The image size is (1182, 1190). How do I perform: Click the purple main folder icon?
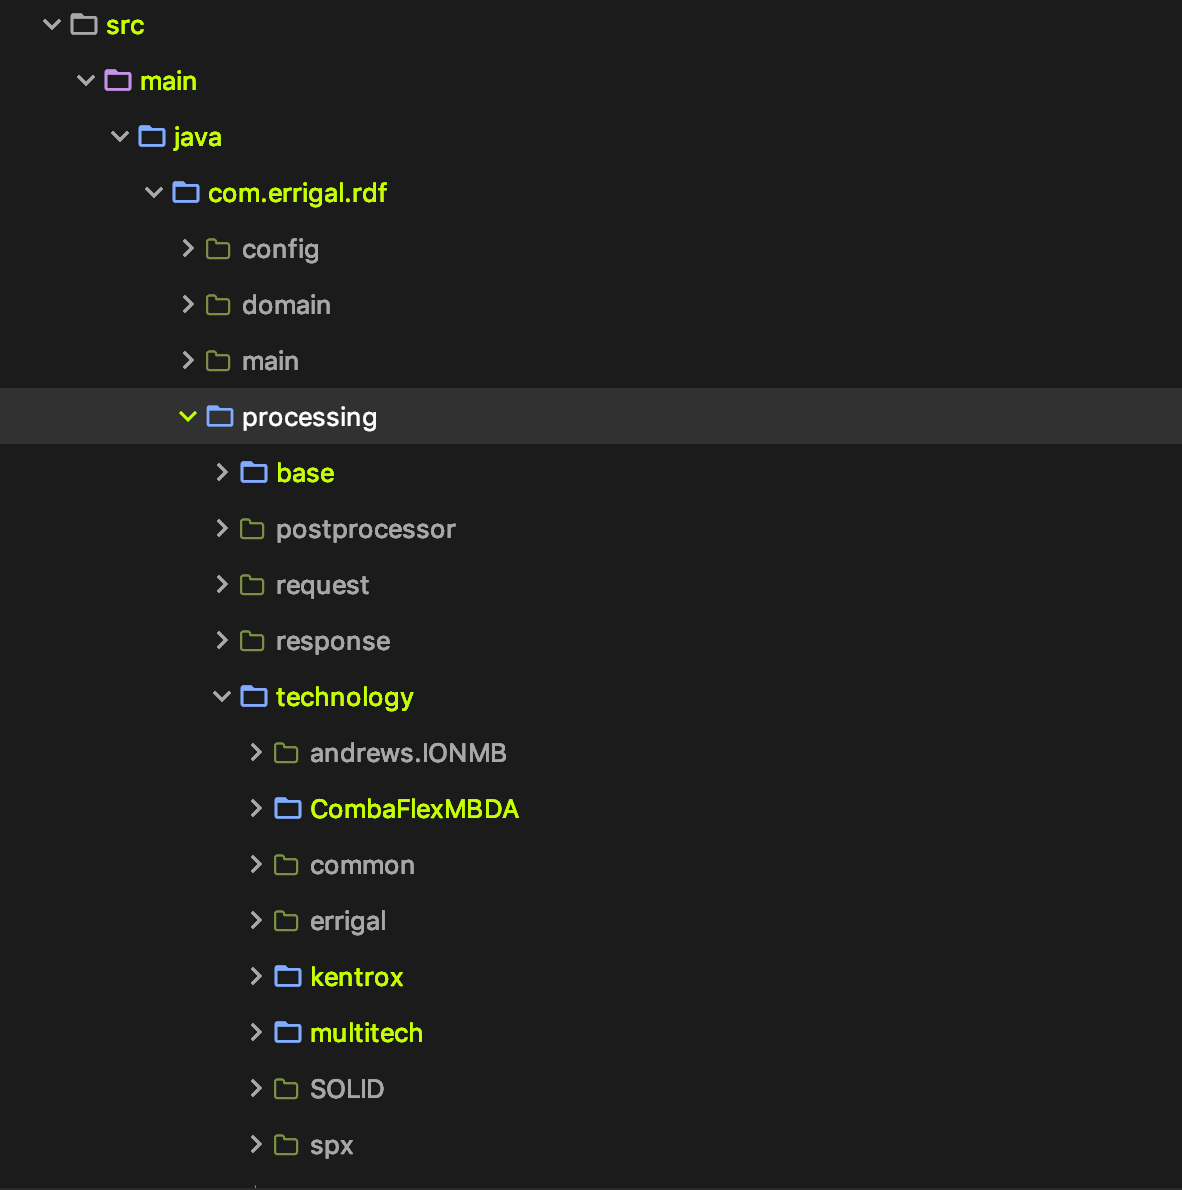118,81
